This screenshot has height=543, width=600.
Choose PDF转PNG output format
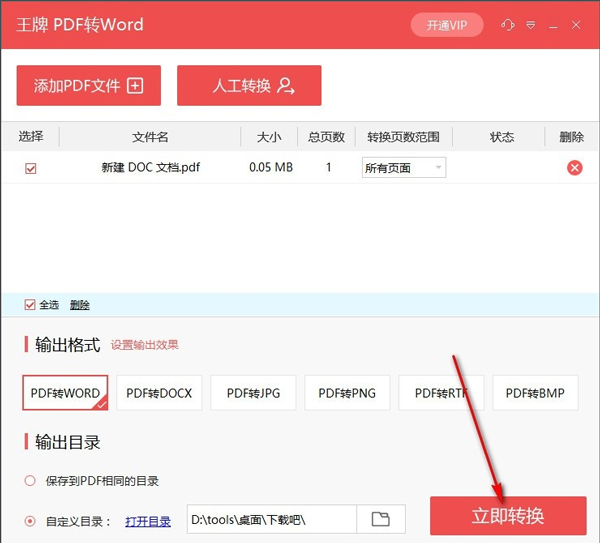[347, 393]
